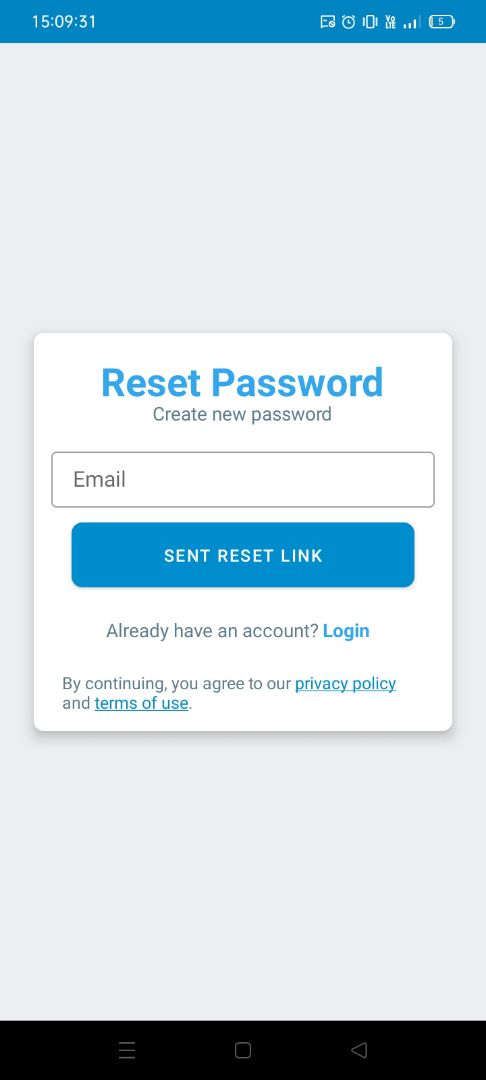Tap the Android back navigation triangle
The image size is (486, 1080).
coord(359,1050)
